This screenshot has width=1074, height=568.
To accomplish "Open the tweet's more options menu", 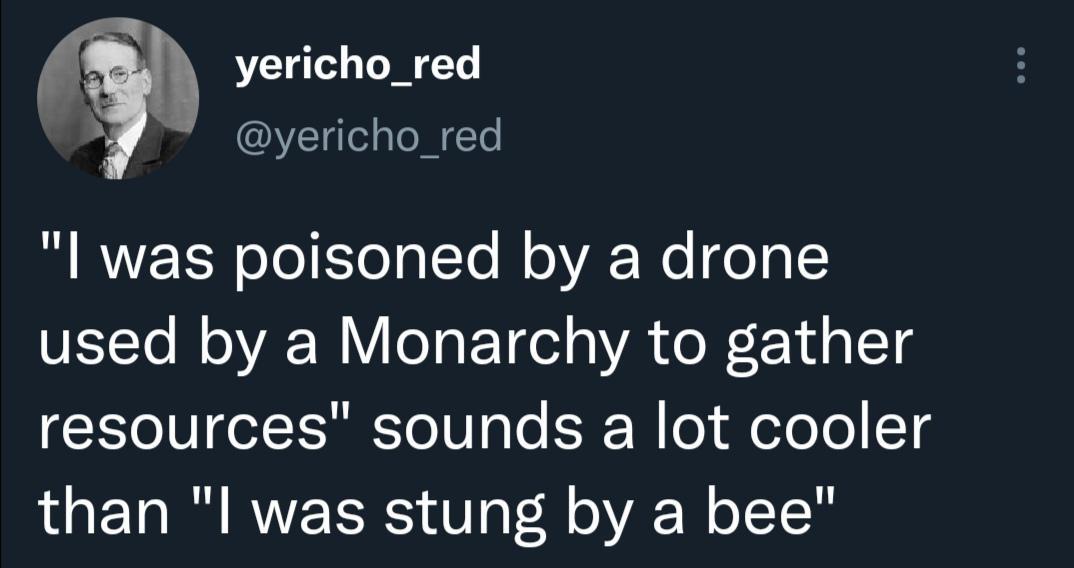I will coord(1020,67).
